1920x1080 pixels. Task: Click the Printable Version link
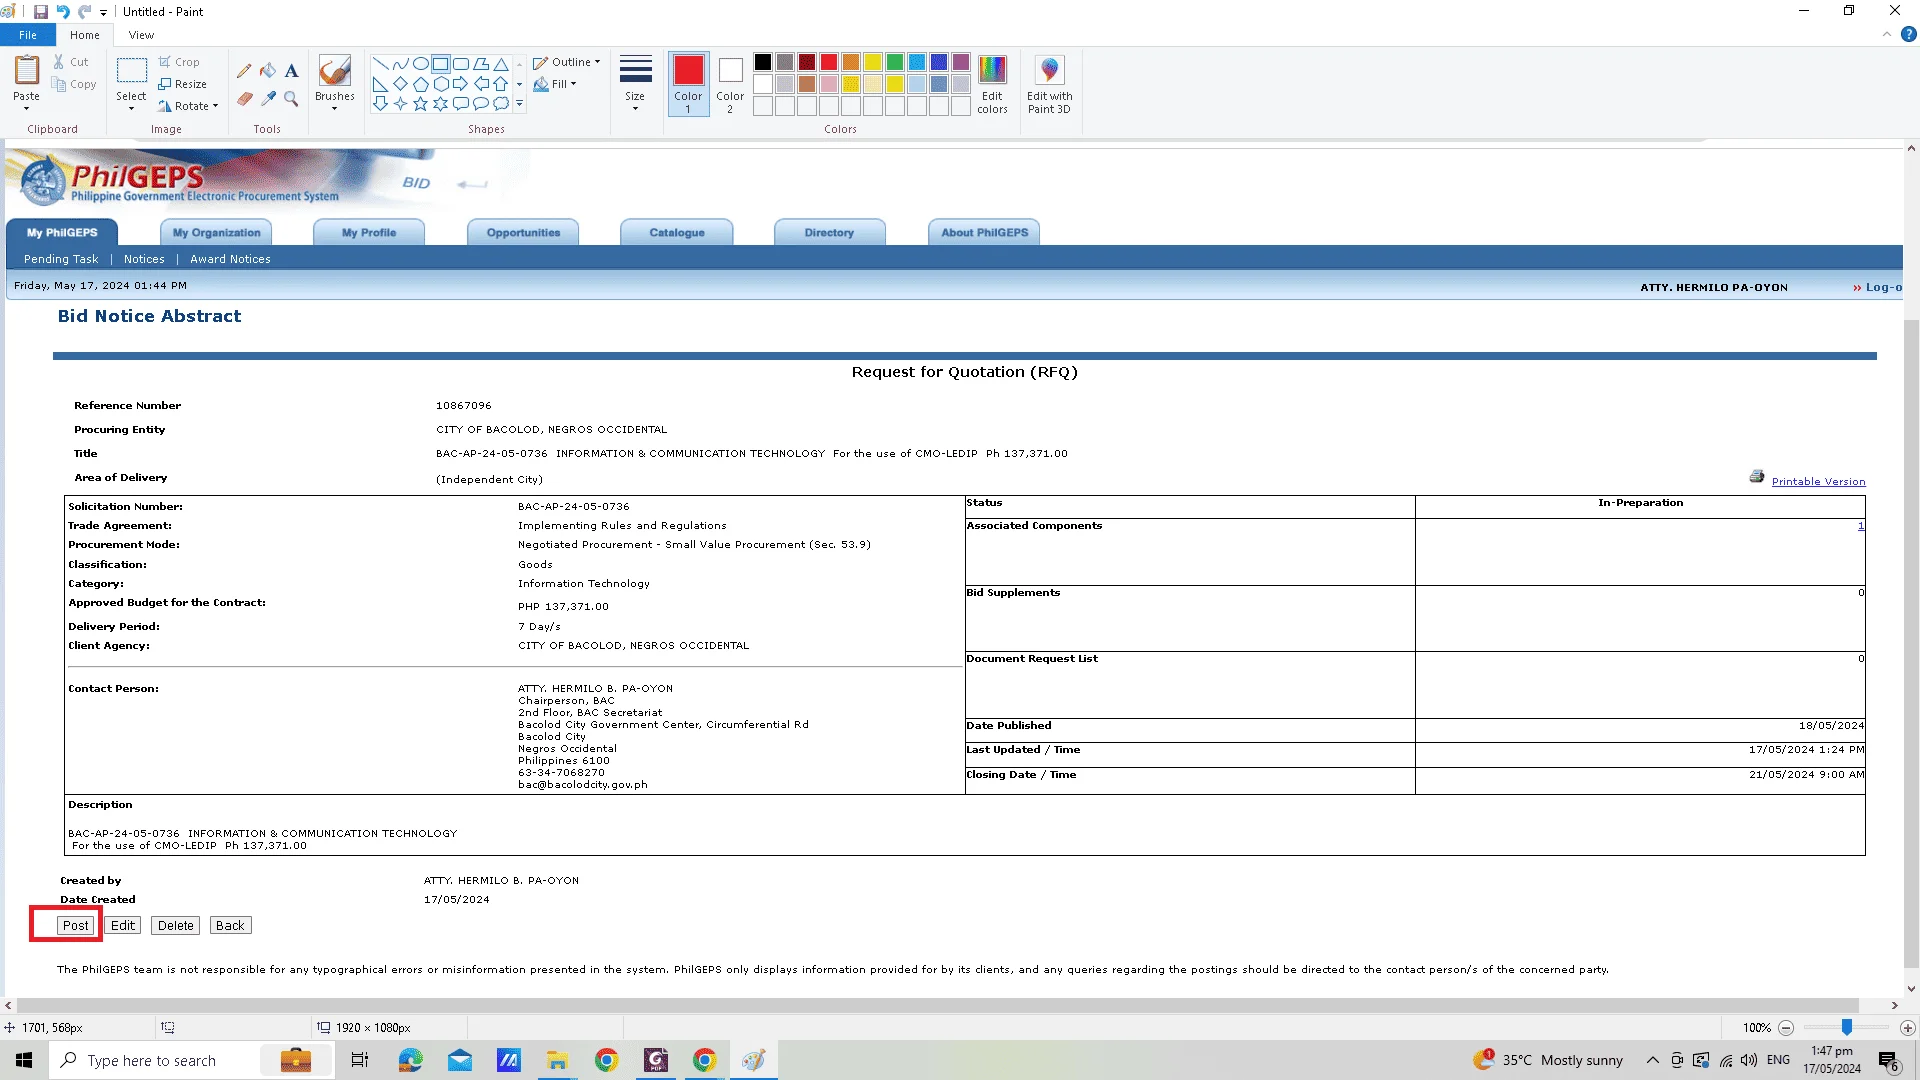1818,481
